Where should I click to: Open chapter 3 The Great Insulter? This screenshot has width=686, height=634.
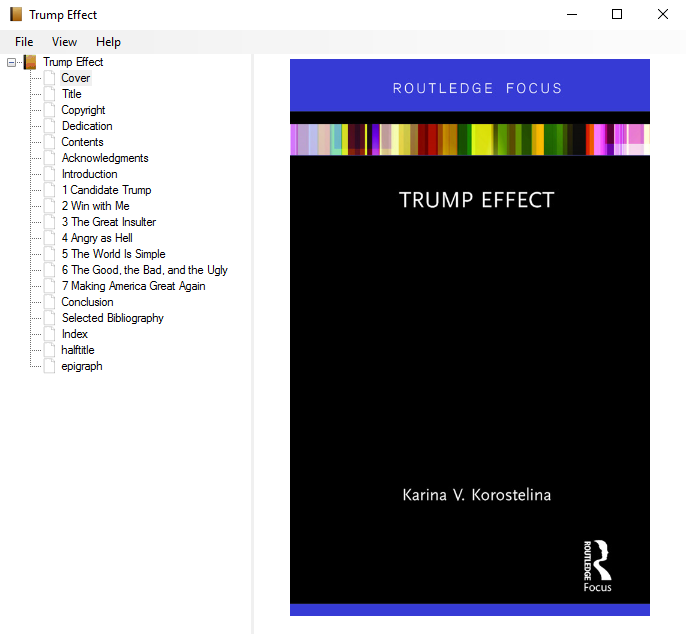[x=108, y=222]
